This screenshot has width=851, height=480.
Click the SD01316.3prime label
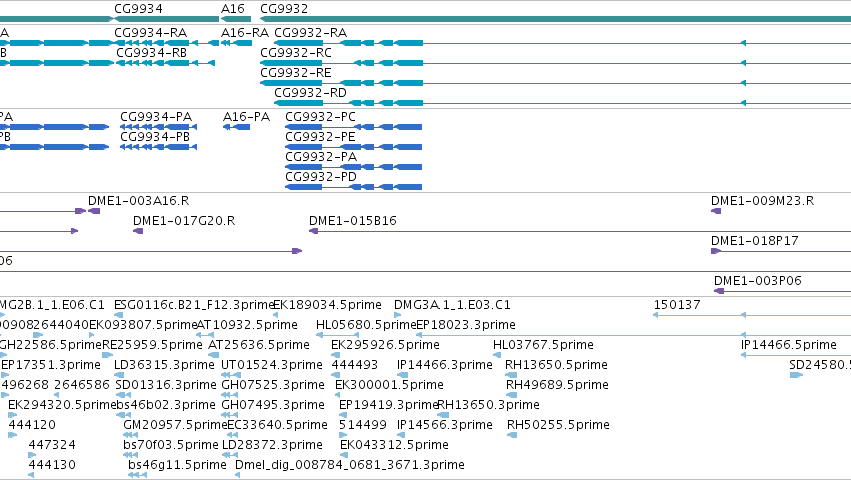tap(166, 385)
